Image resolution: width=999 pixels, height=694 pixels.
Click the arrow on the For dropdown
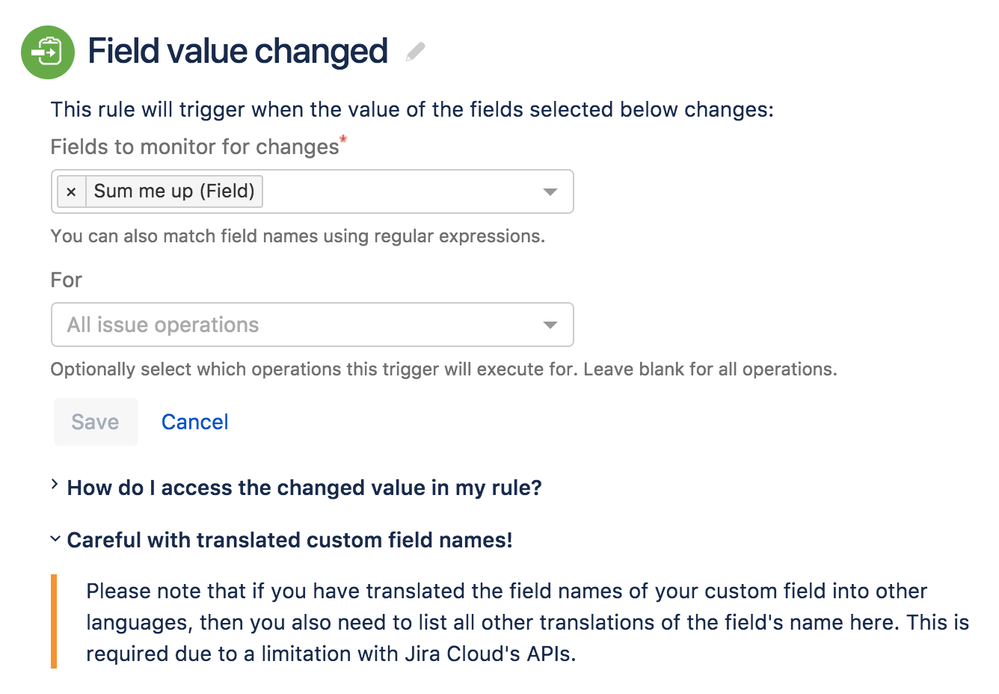(x=550, y=325)
